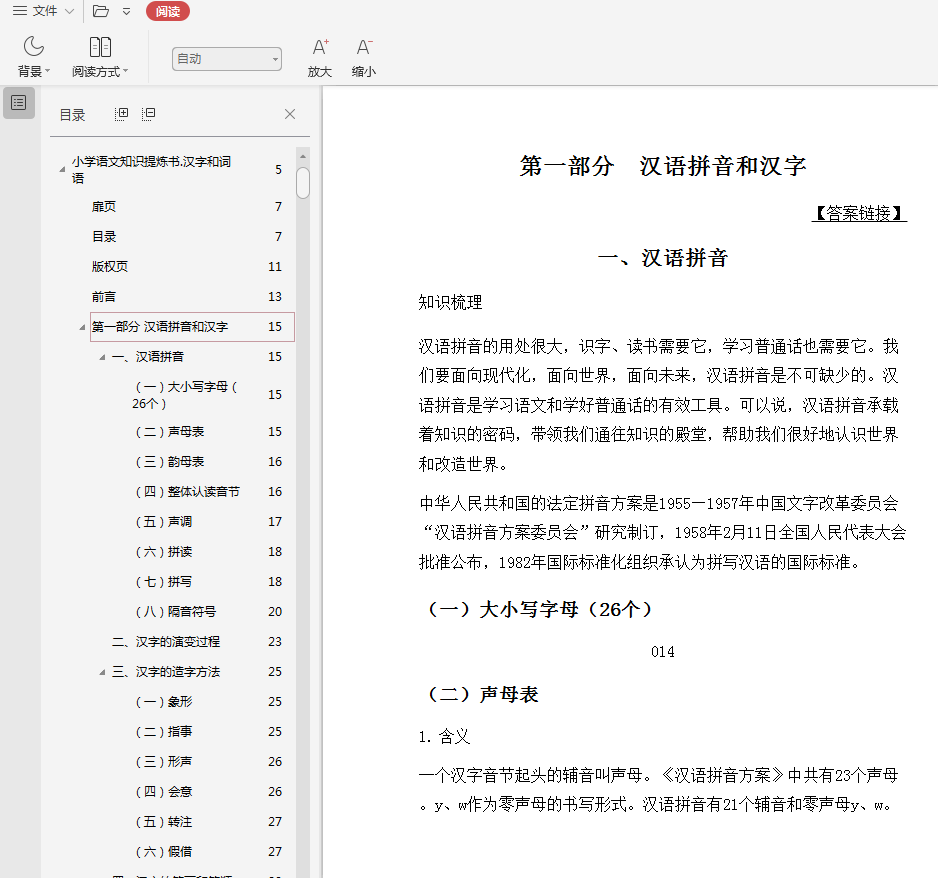Click the outline scrollbar up arrow
The width and height of the screenshot is (938, 878).
coord(303,156)
